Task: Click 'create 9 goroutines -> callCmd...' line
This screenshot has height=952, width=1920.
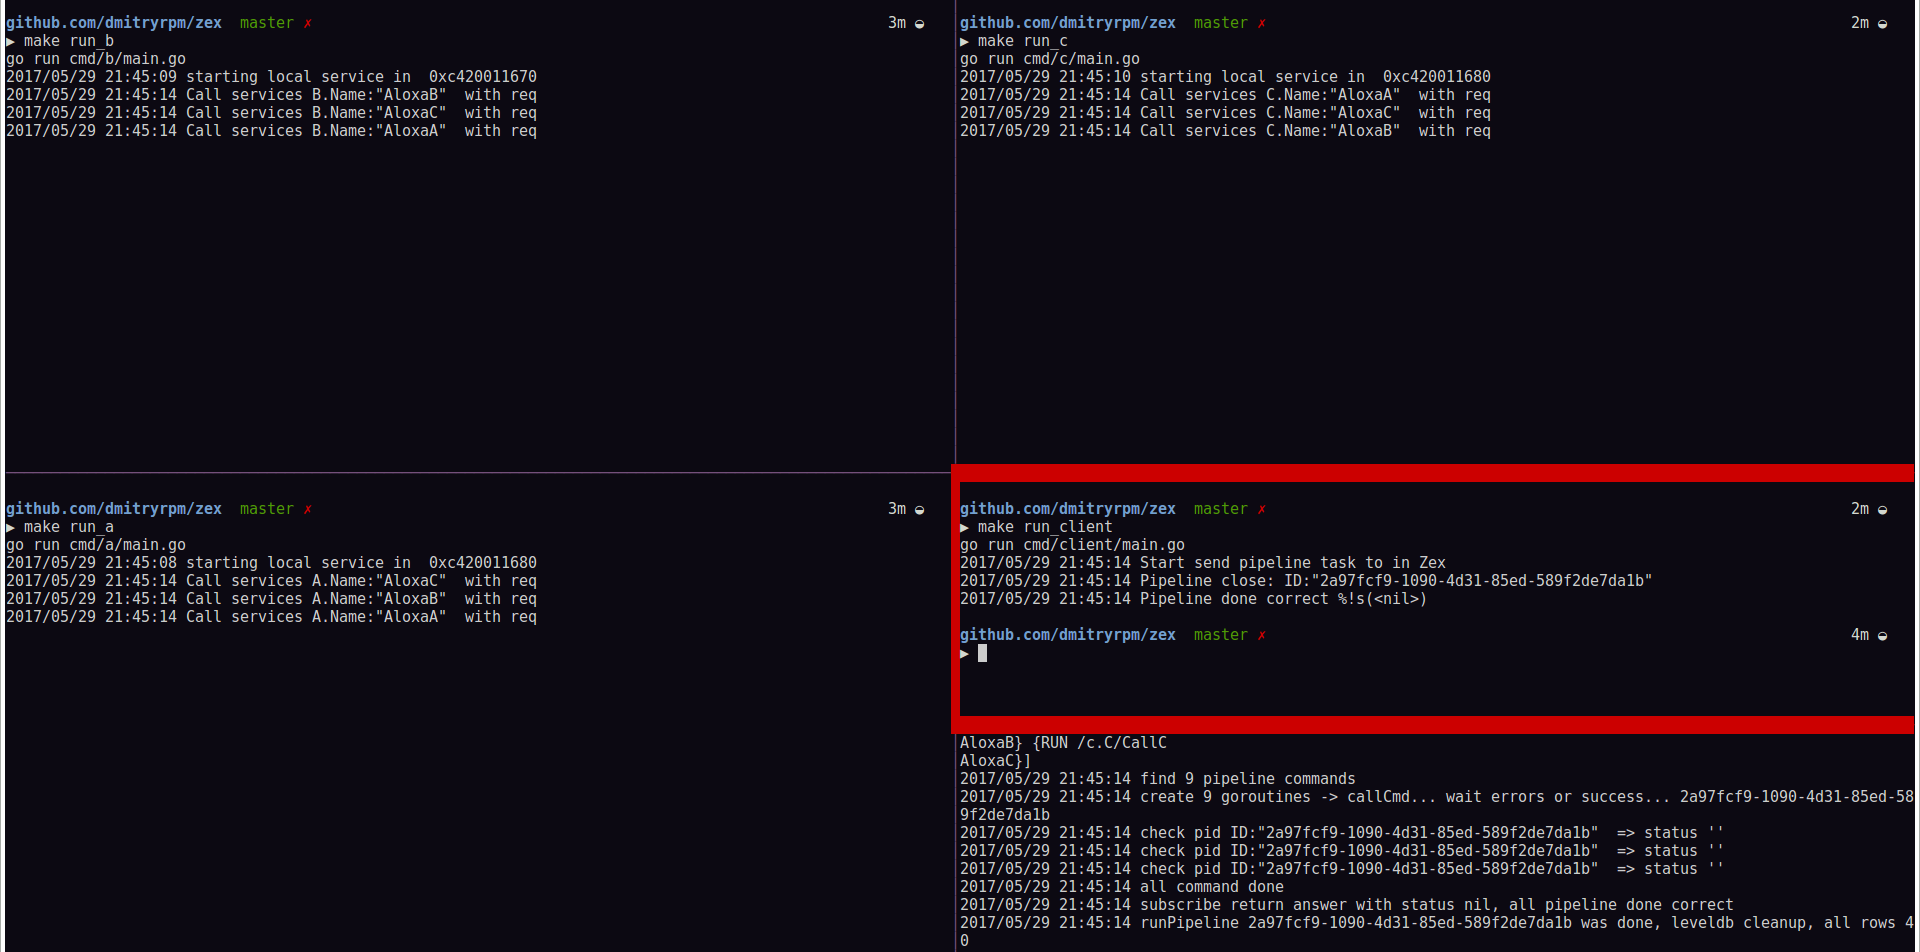Action: [1437, 797]
